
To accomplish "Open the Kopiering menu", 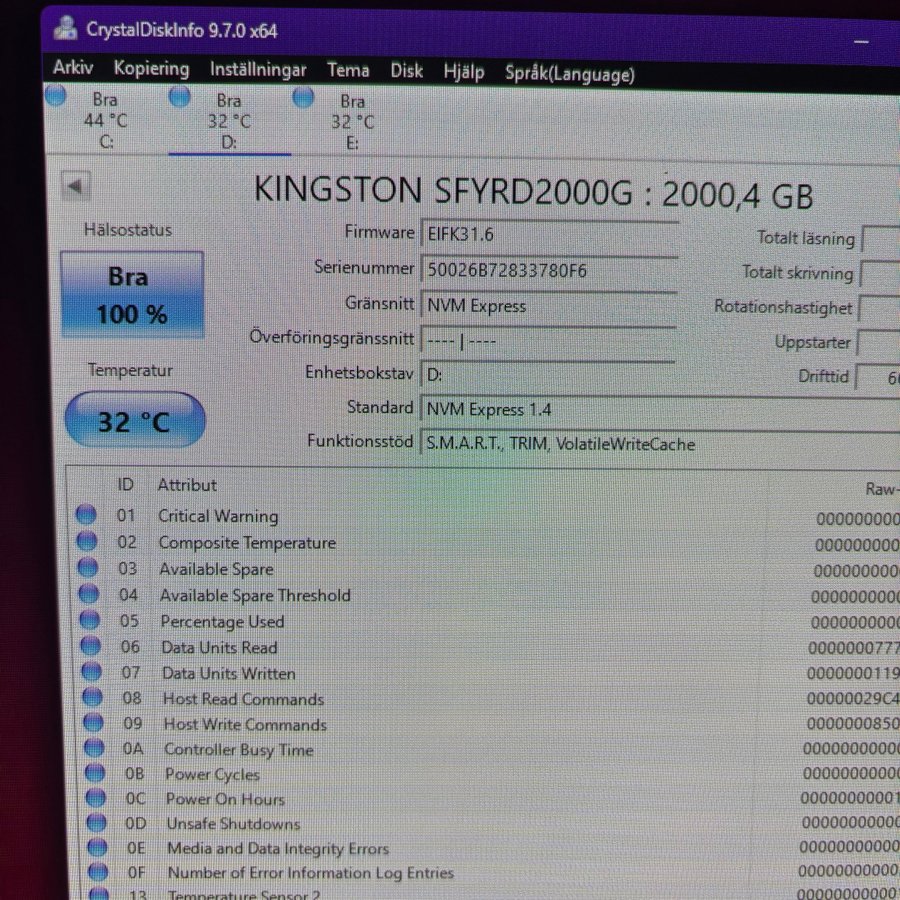I will tap(151, 68).
